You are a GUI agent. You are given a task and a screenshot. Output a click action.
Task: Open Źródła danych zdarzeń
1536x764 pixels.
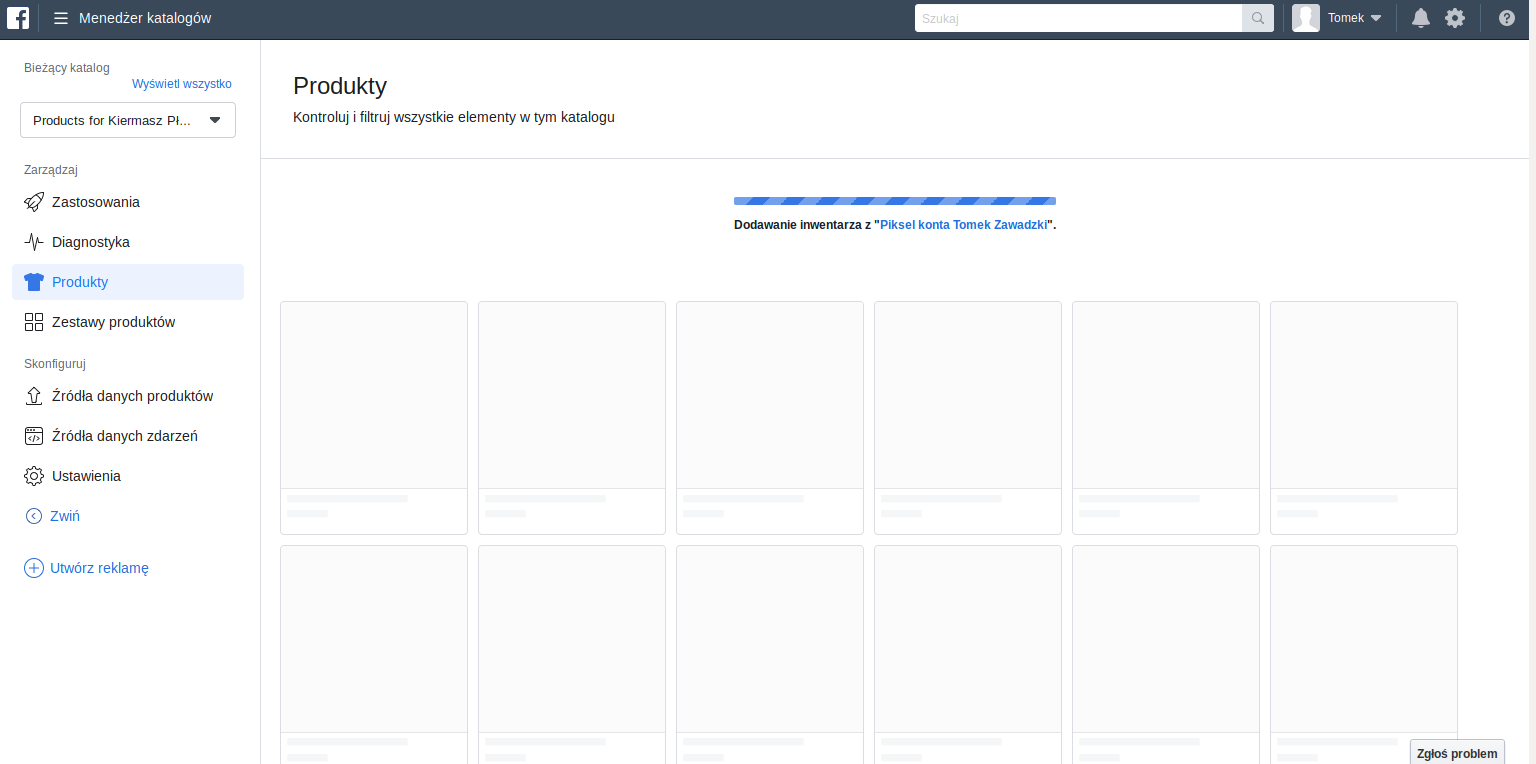[128, 436]
